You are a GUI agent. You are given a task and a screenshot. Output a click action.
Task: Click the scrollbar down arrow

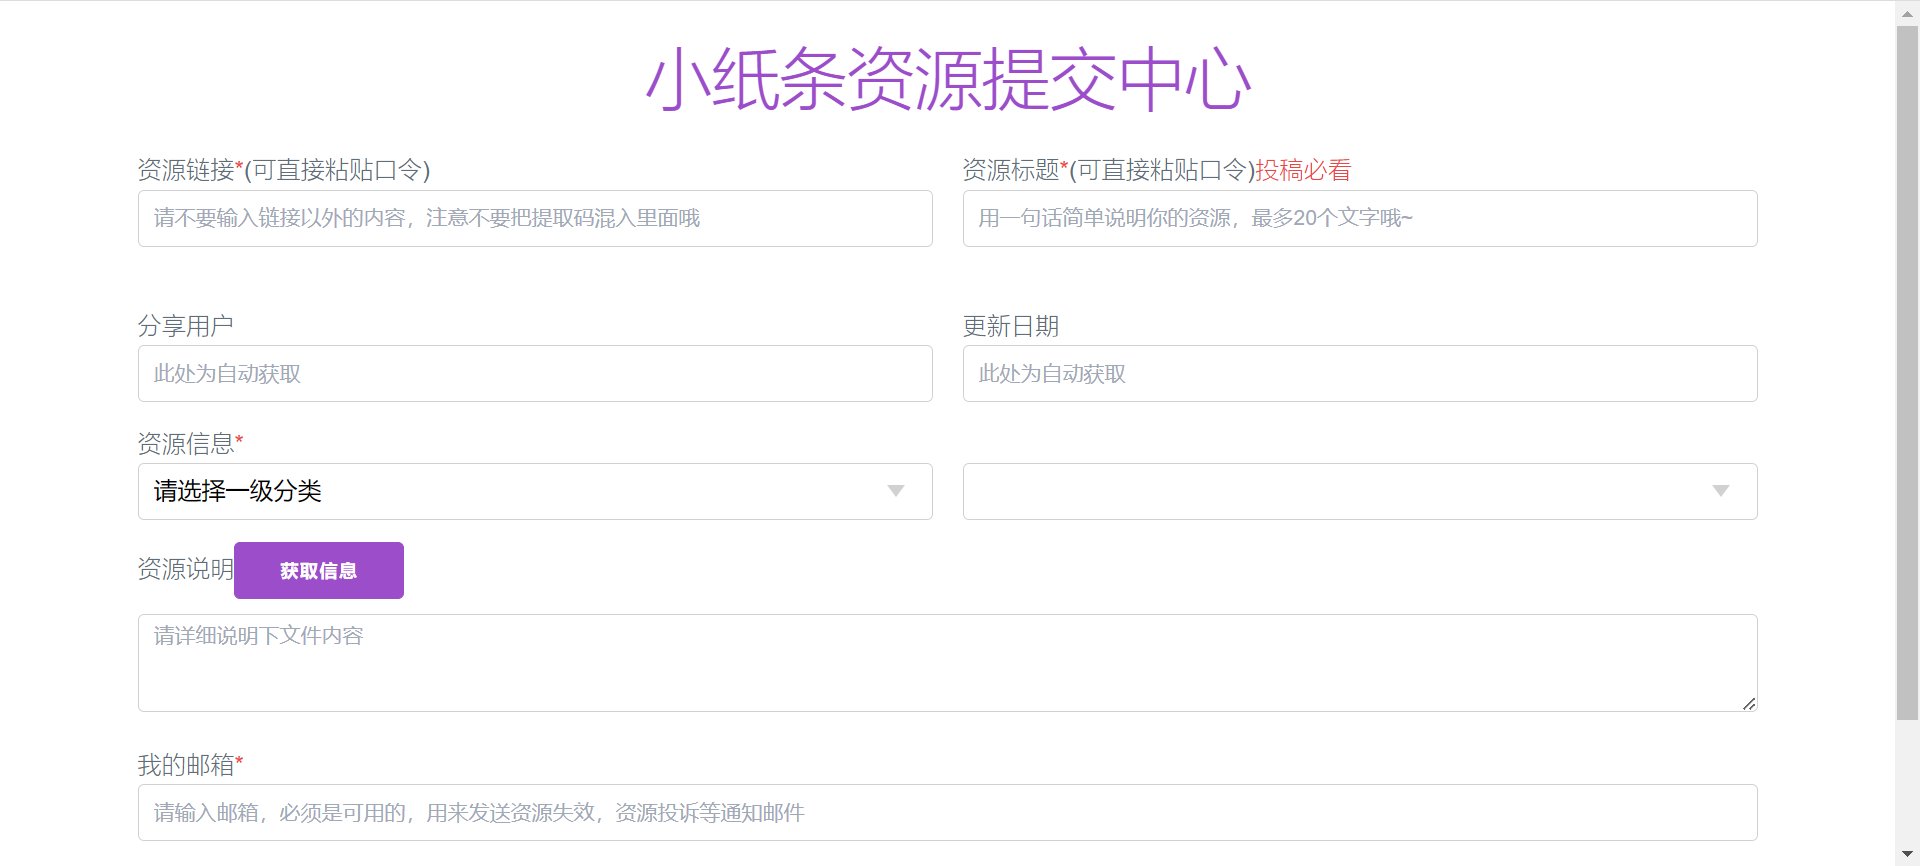click(x=1907, y=855)
